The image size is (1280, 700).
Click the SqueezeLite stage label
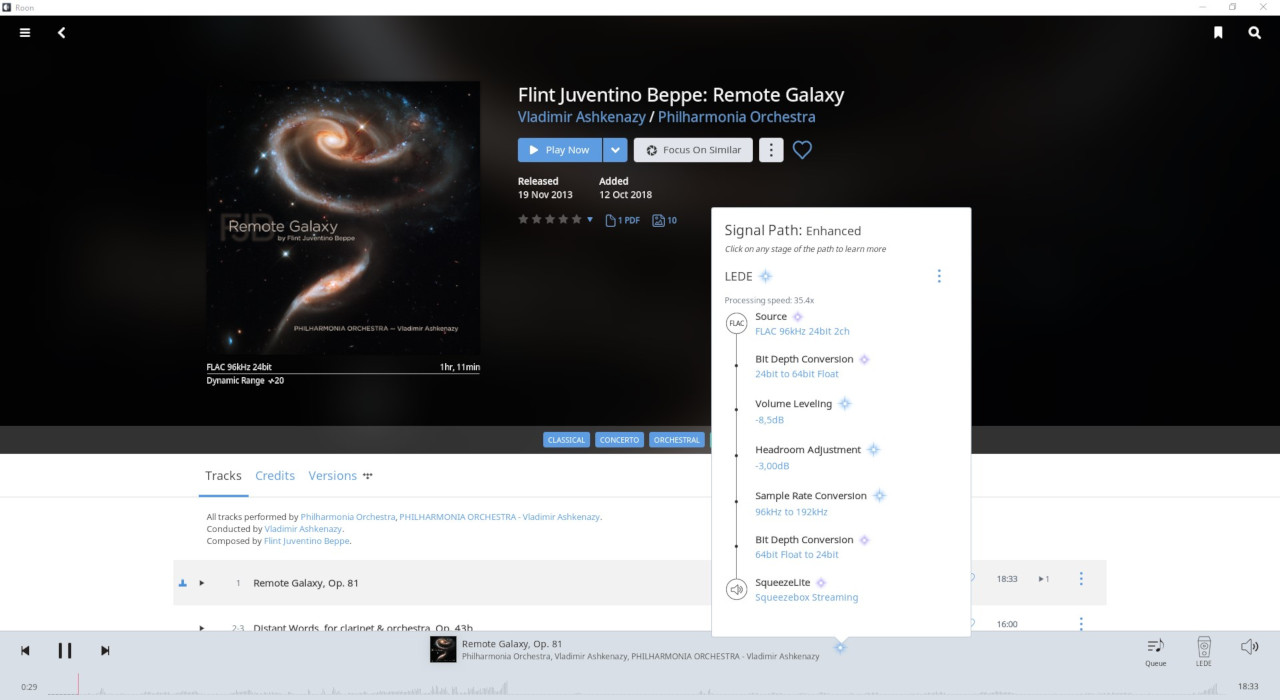(x=783, y=582)
